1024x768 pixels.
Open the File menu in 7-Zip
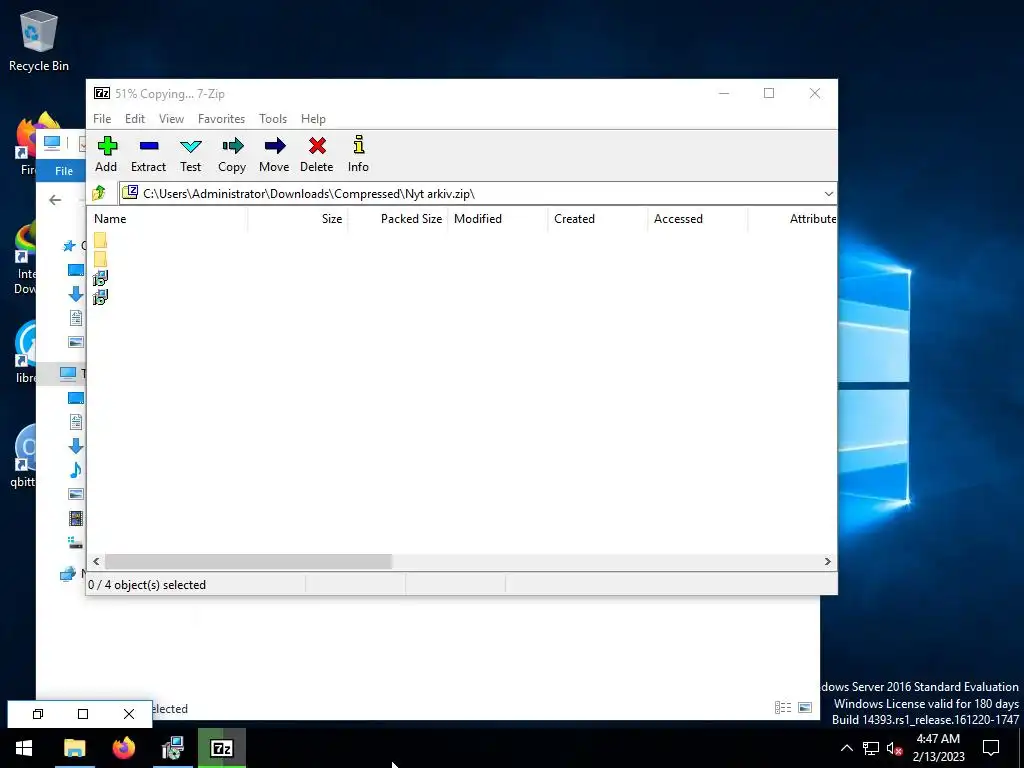click(x=102, y=119)
